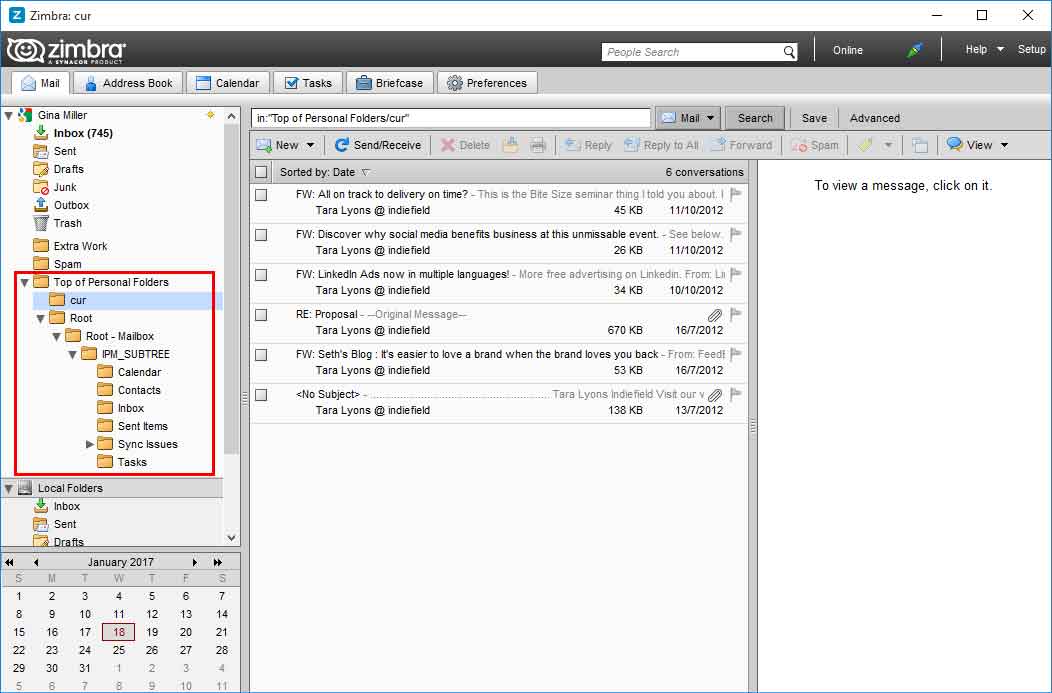Click the folder tree scrollbar thumb
Viewport: 1052px width, 693px height.
click(x=231, y=289)
